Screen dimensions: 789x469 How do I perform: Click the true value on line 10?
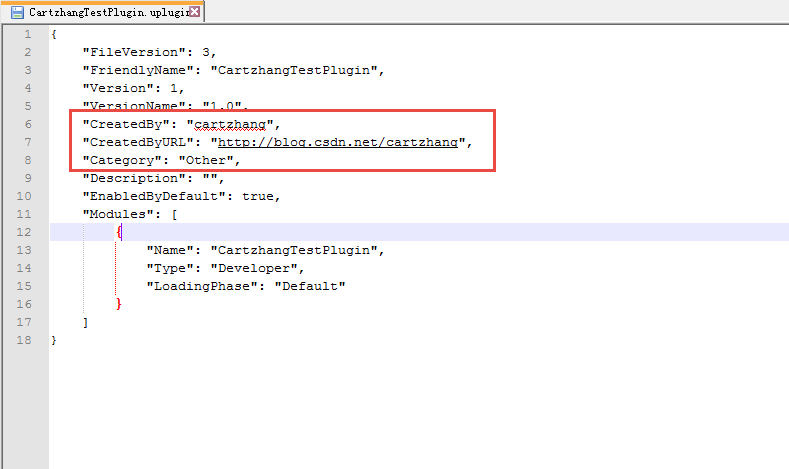click(258, 196)
